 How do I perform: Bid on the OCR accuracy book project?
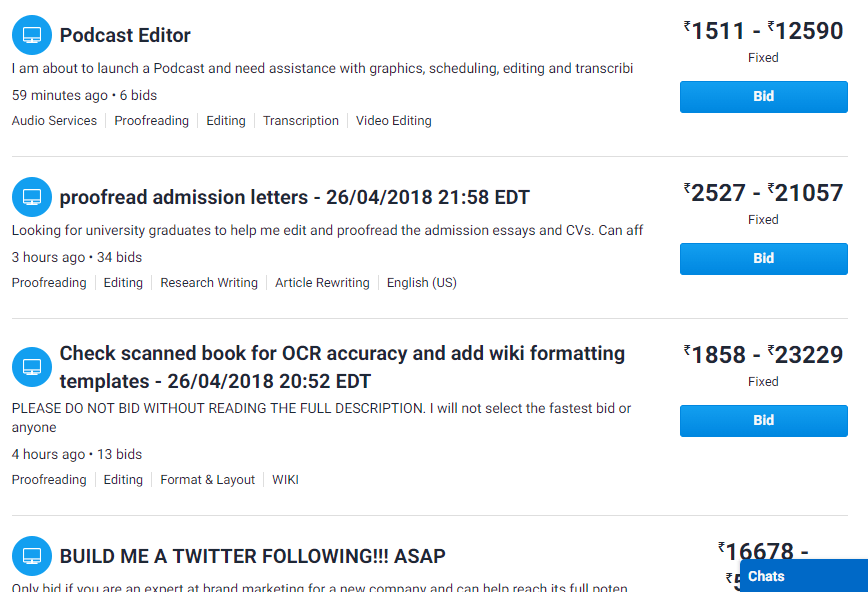pos(763,421)
